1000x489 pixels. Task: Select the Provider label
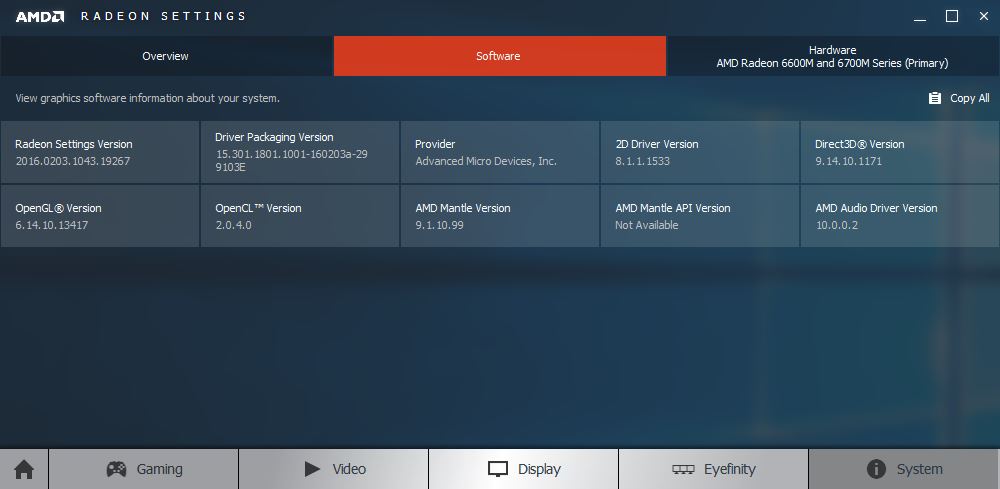[435, 144]
